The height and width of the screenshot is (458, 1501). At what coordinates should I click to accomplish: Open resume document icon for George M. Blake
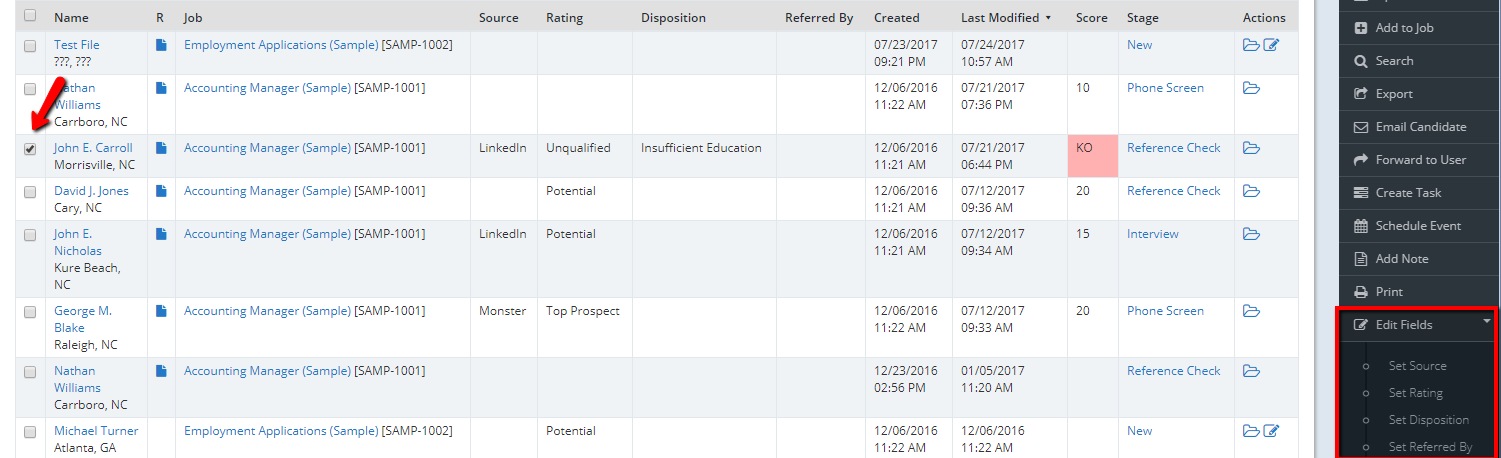(x=161, y=311)
